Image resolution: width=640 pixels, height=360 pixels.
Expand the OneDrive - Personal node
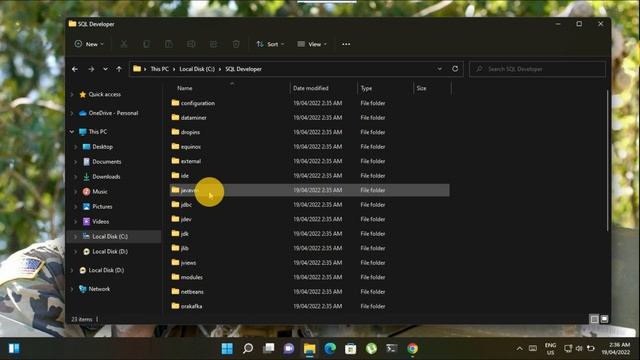pyautogui.click(x=72, y=113)
